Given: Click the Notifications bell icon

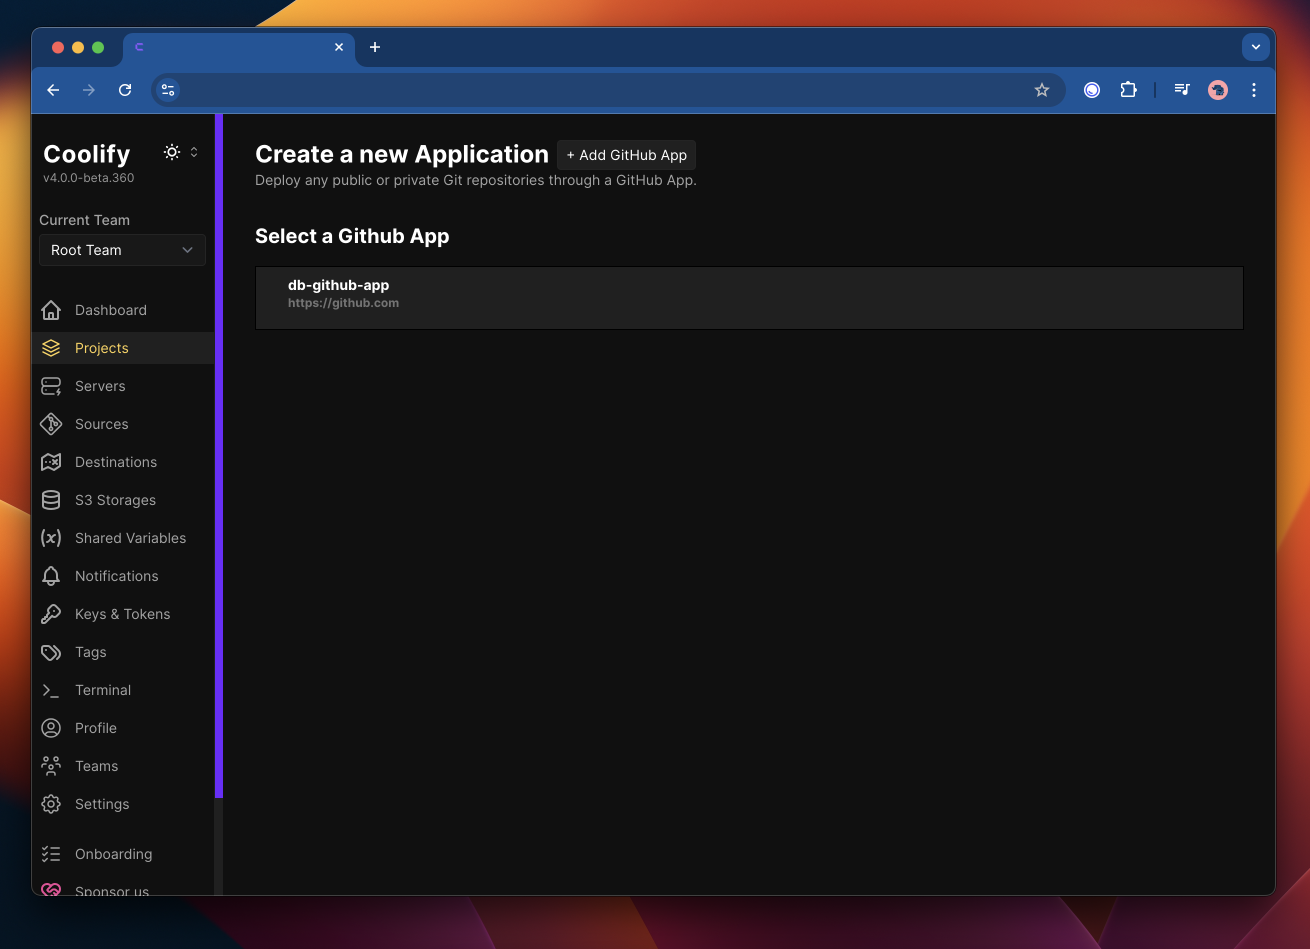Looking at the screenshot, I should (51, 576).
